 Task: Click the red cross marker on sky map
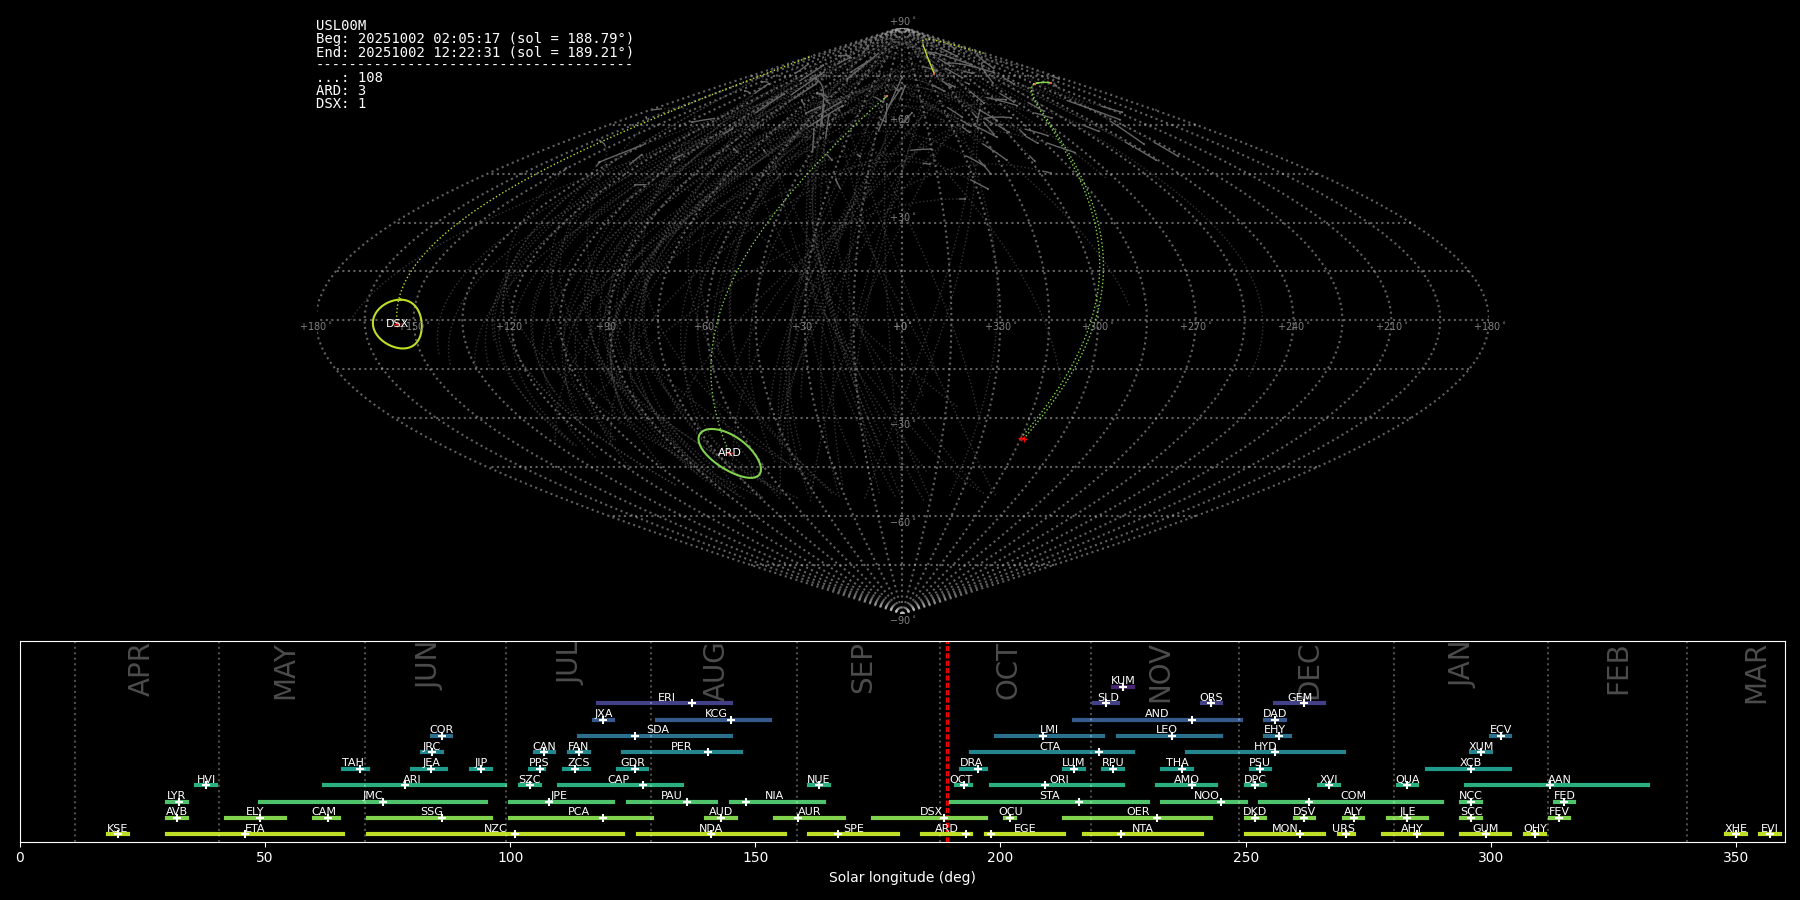1022,439
